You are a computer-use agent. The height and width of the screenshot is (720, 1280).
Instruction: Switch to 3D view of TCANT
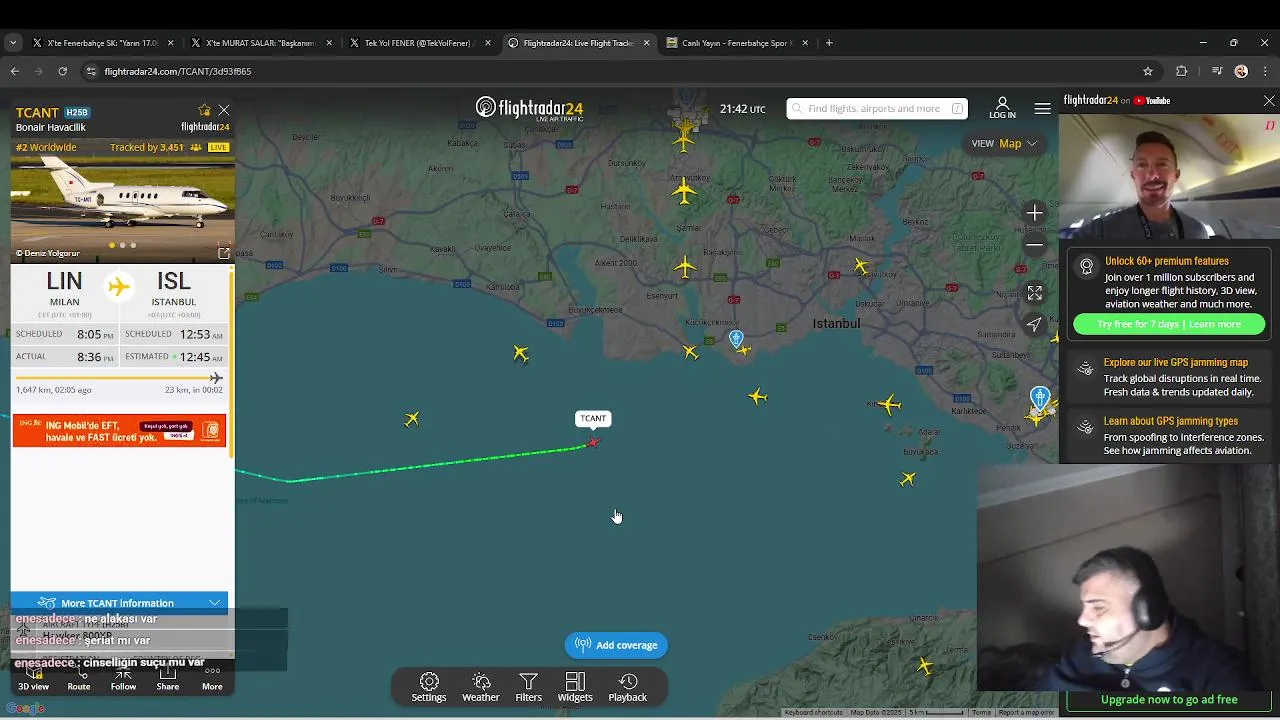pyautogui.click(x=33, y=680)
